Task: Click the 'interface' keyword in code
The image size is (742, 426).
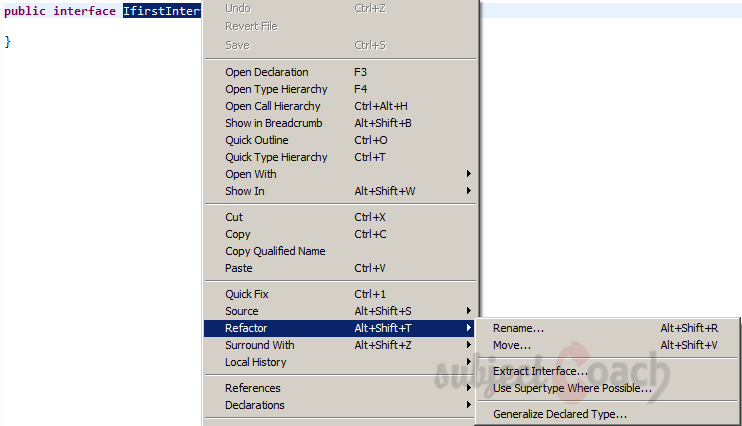Action: click(84, 11)
